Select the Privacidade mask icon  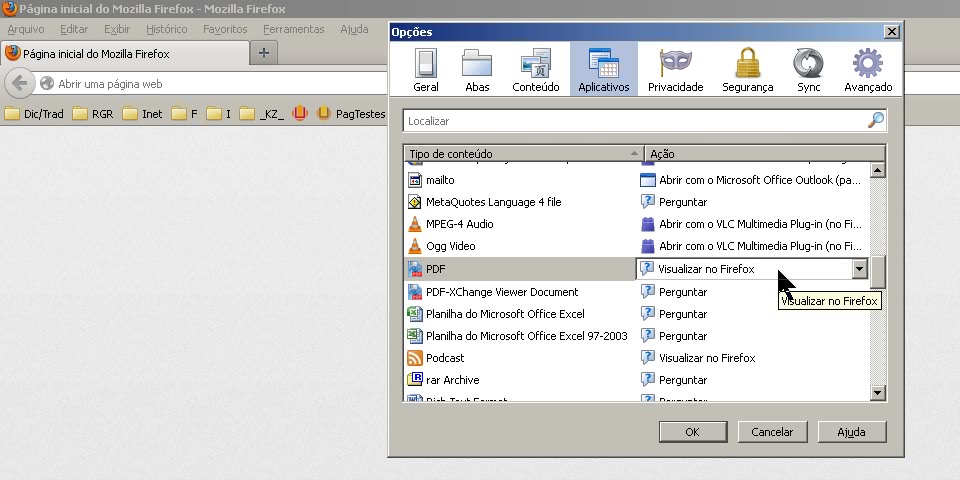tap(675, 70)
